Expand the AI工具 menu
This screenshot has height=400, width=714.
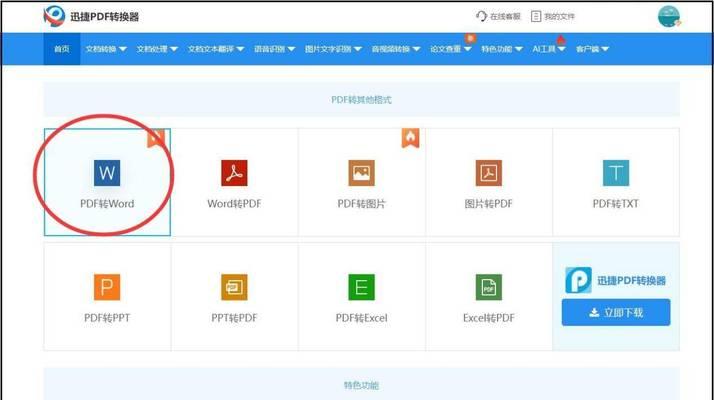coord(549,49)
